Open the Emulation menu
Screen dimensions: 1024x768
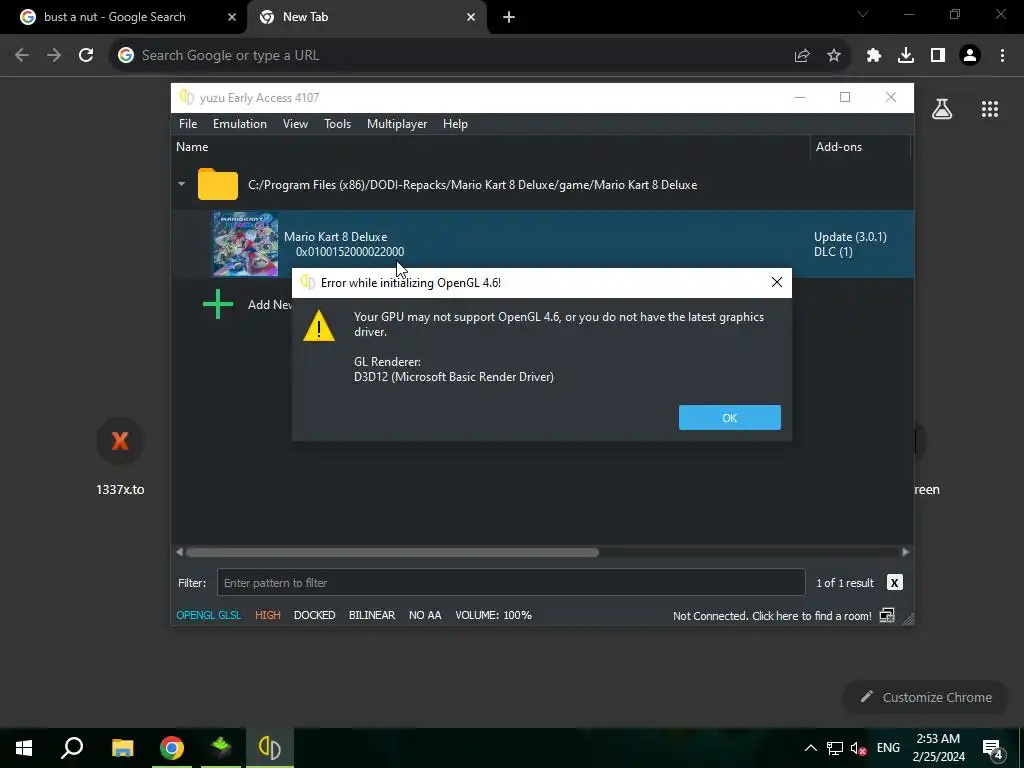click(240, 124)
